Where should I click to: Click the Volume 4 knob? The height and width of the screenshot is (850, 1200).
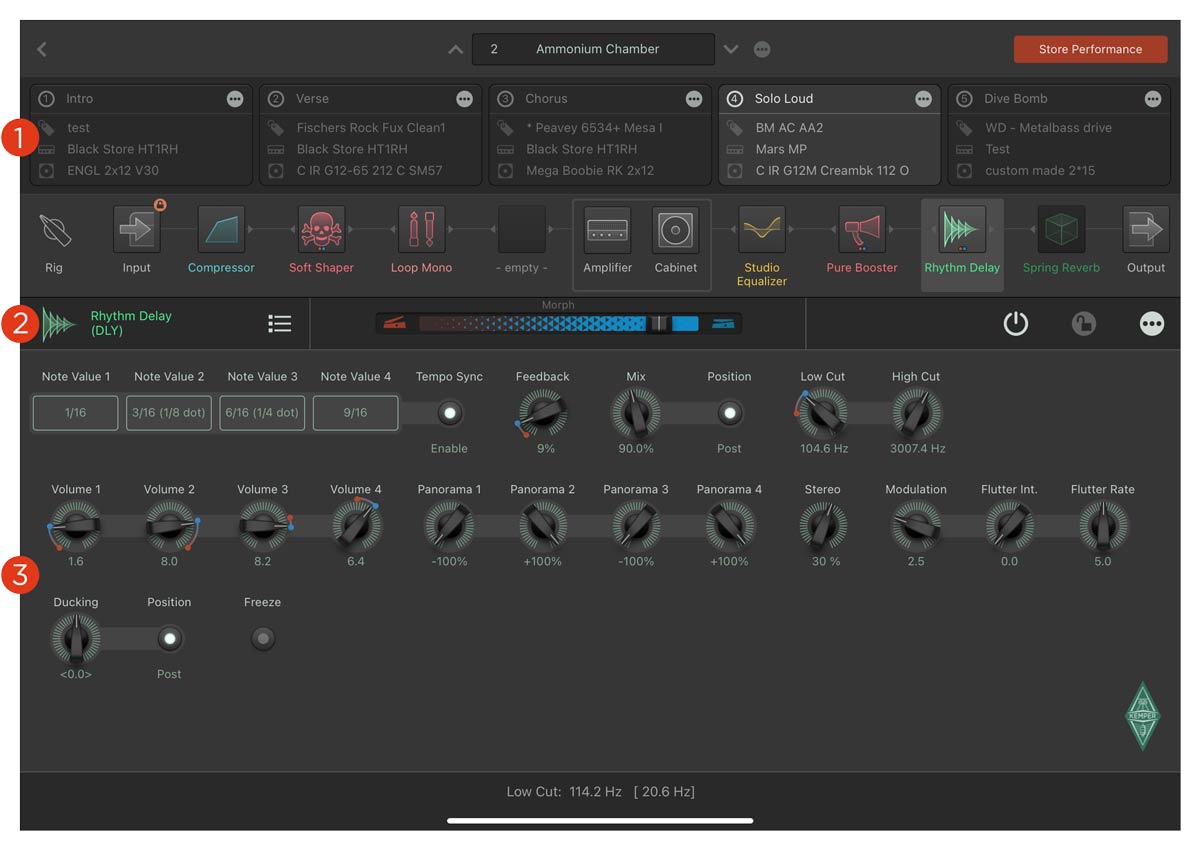tap(355, 525)
